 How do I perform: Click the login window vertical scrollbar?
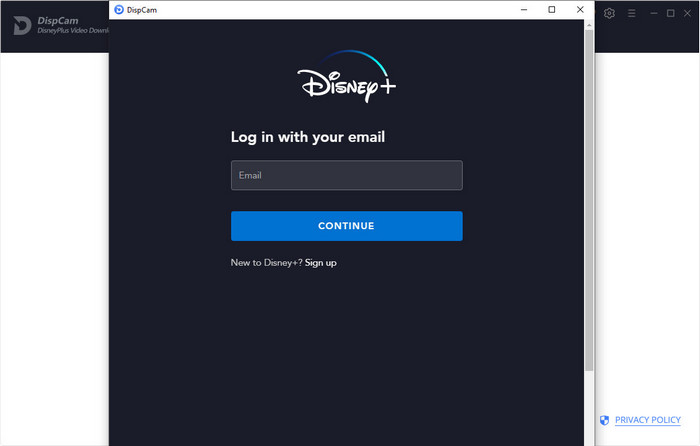point(589,200)
